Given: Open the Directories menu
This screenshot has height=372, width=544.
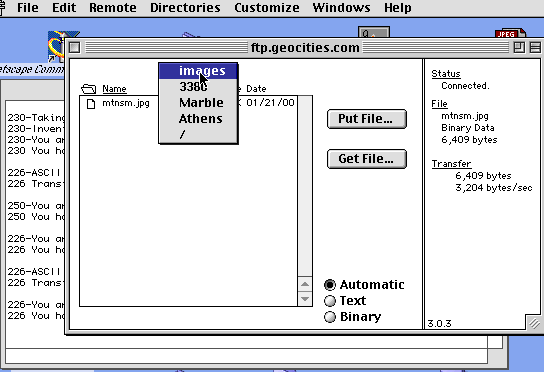Looking at the screenshot, I should pos(185,7).
